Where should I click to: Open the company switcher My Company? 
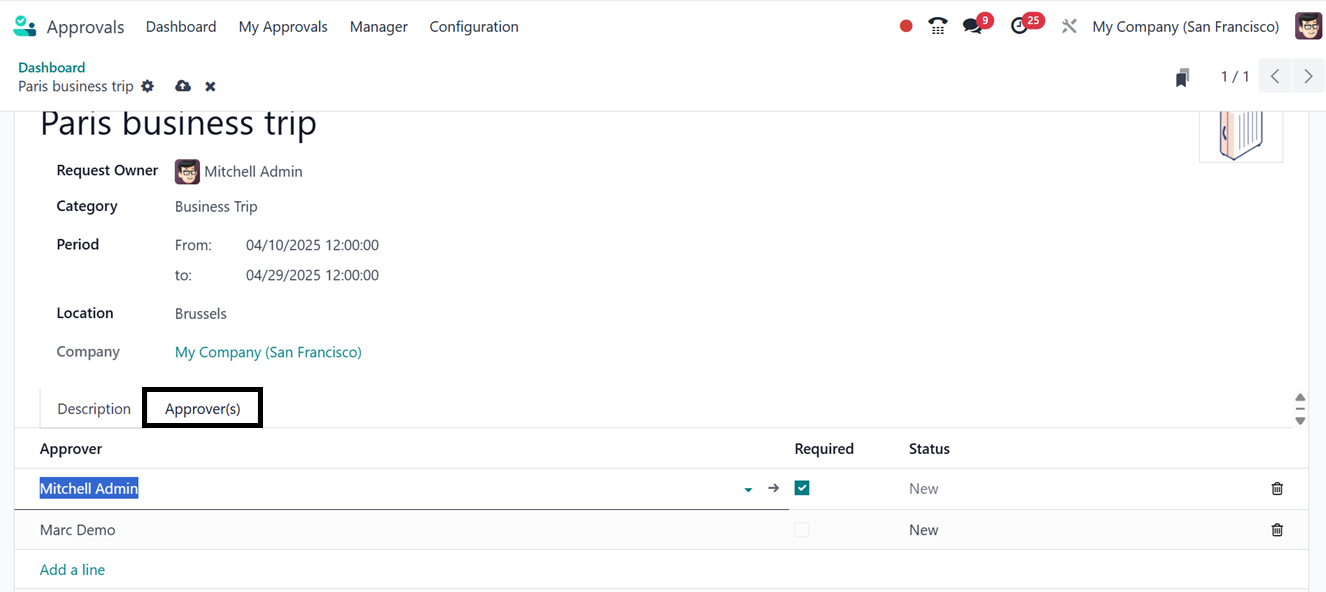(x=1185, y=27)
